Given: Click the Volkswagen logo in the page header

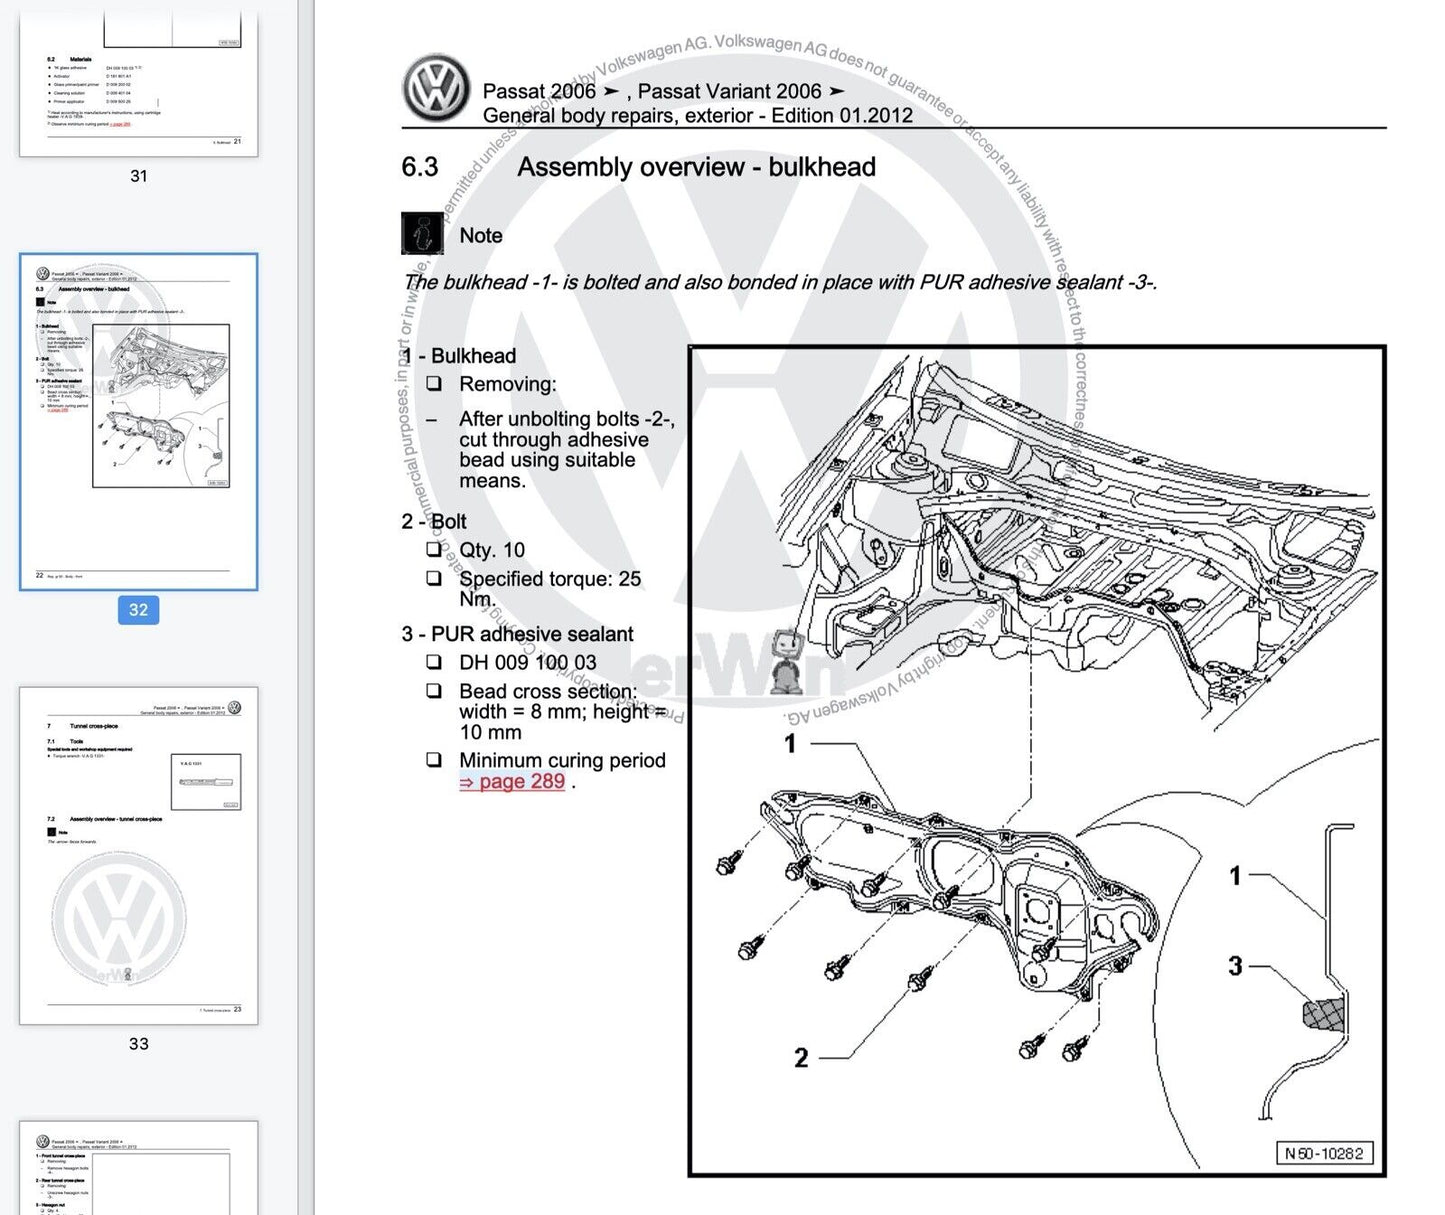Looking at the screenshot, I should [x=436, y=88].
